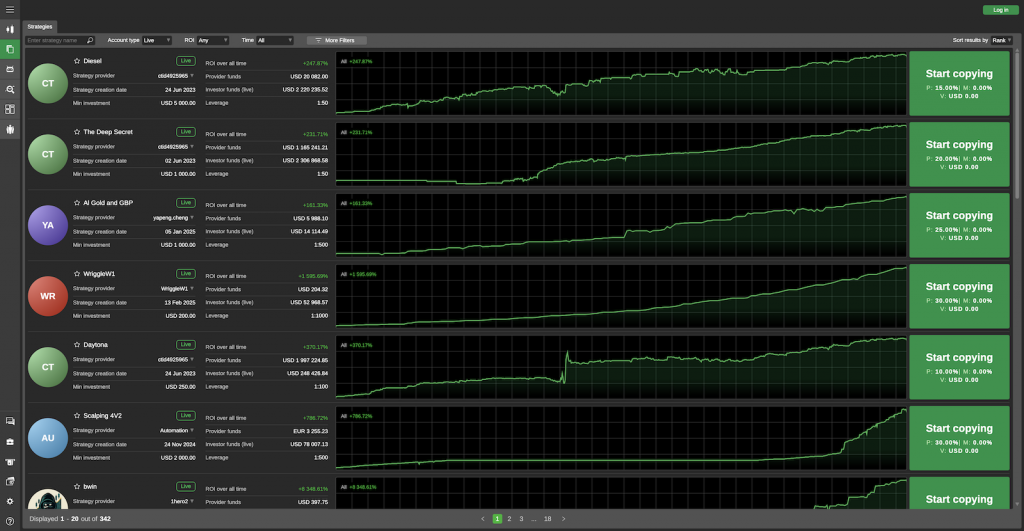The height and width of the screenshot is (531, 1024).
Task: Expand provider Automation dropdown arrow
Action: point(192,430)
